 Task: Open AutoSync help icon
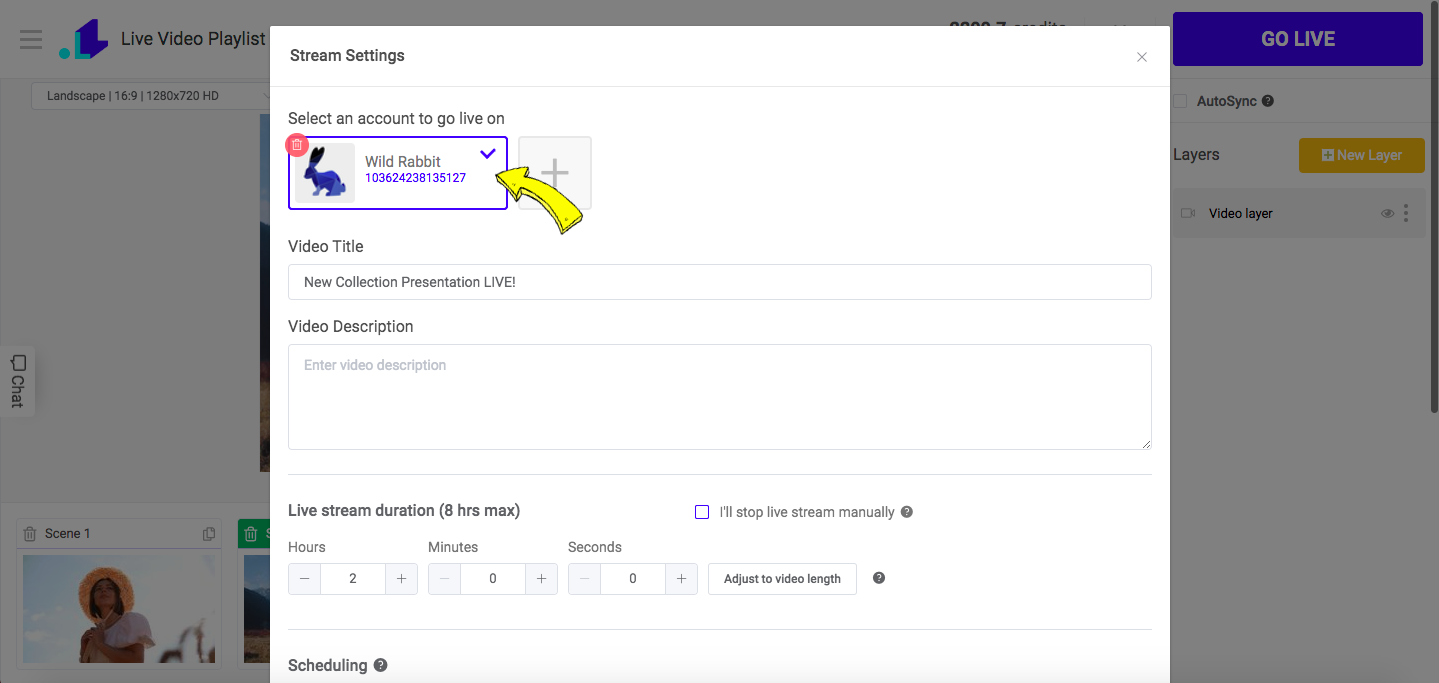coord(1268,101)
